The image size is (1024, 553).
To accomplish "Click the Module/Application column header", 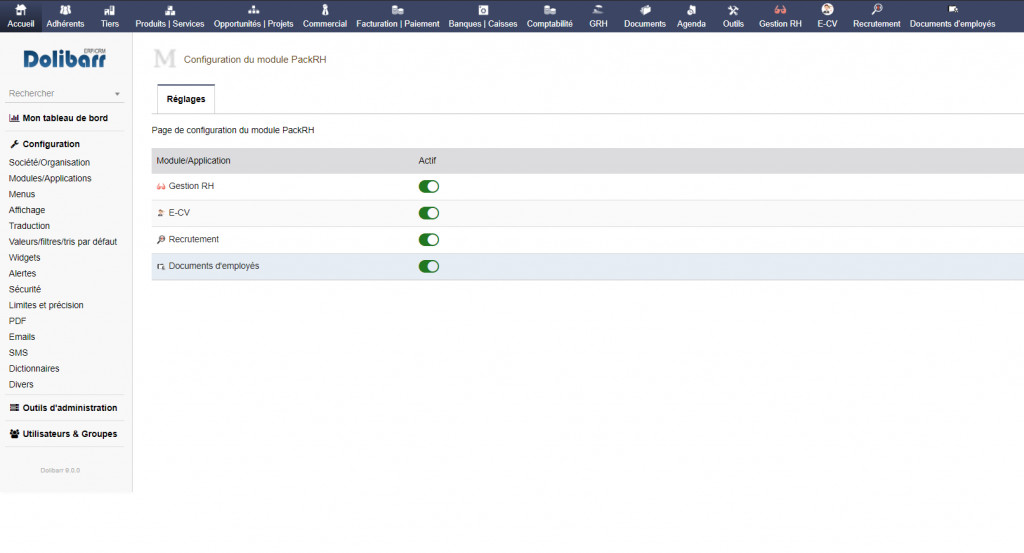I will tap(193, 161).
